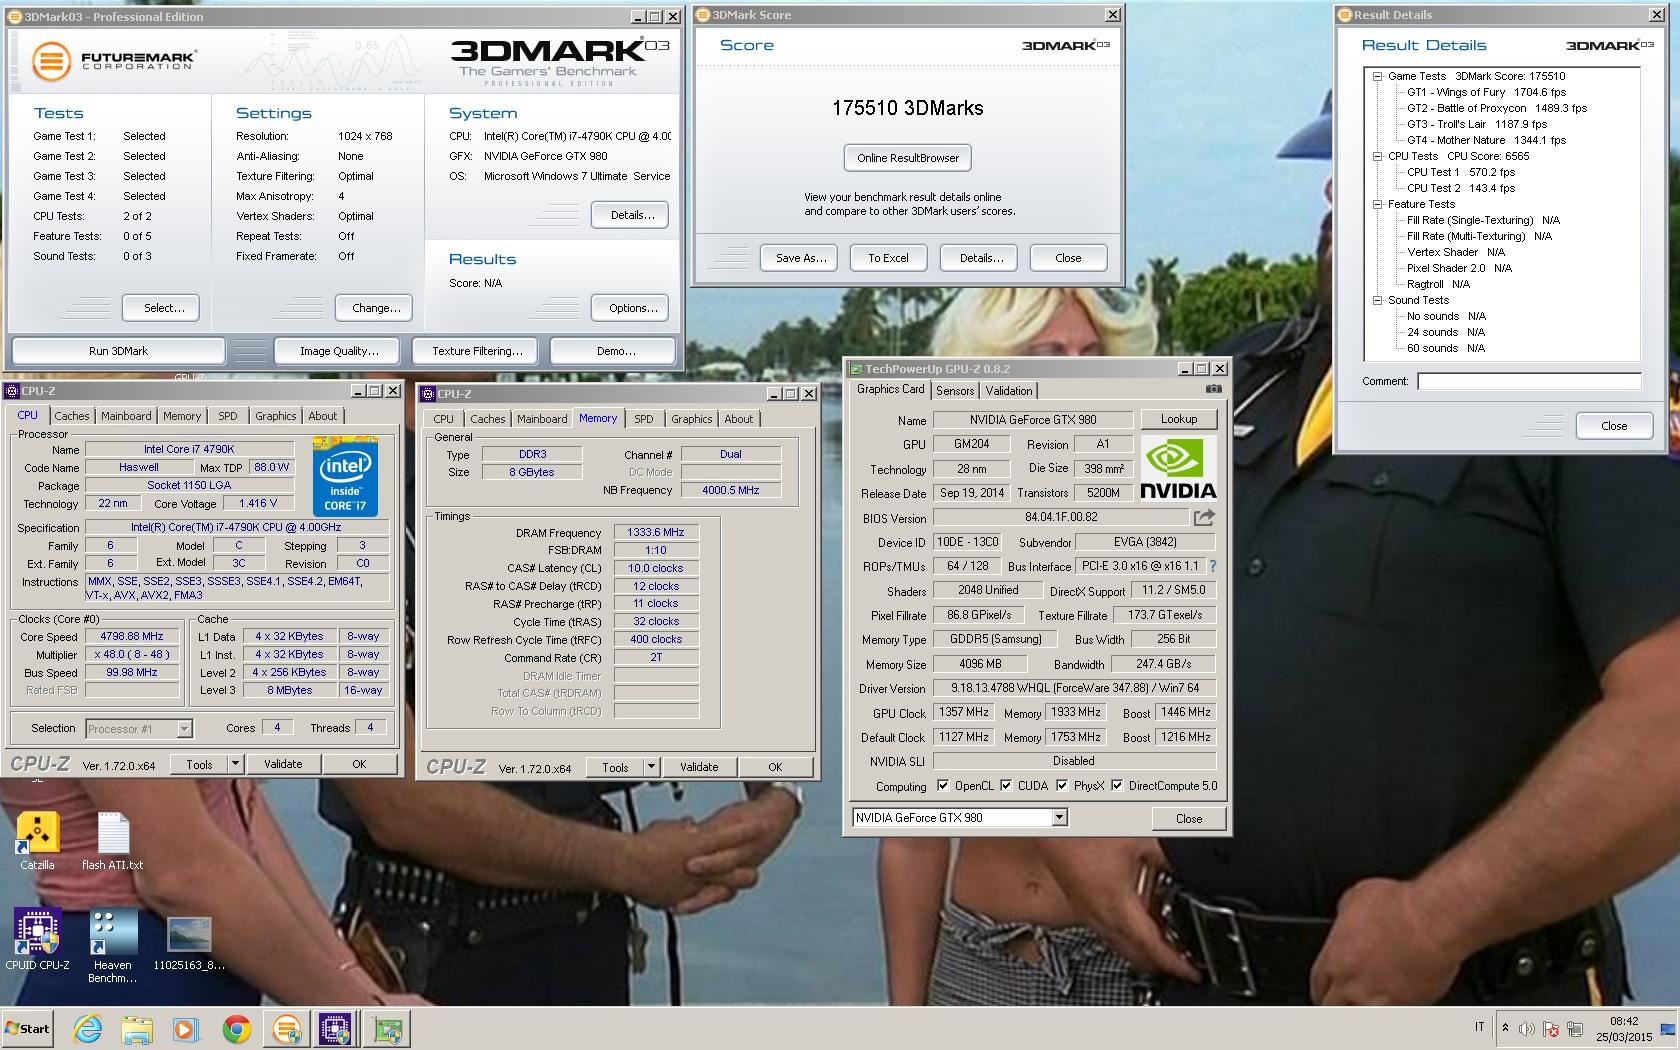Switch to 3DMark03 taskbar icon
1680x1050 pixels.
coord(286,1028)
